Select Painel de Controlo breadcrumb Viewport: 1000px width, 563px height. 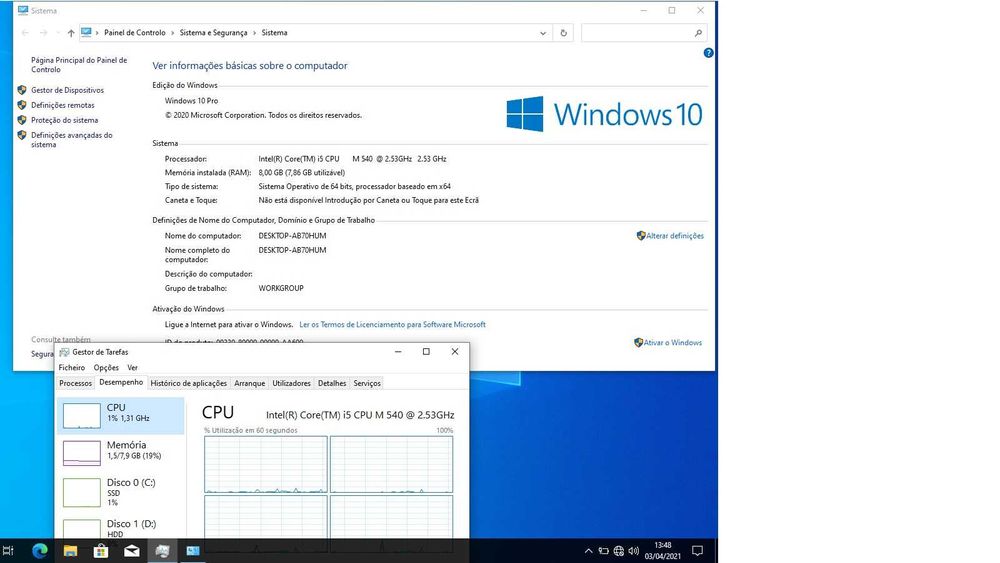(x=135, y=33)
